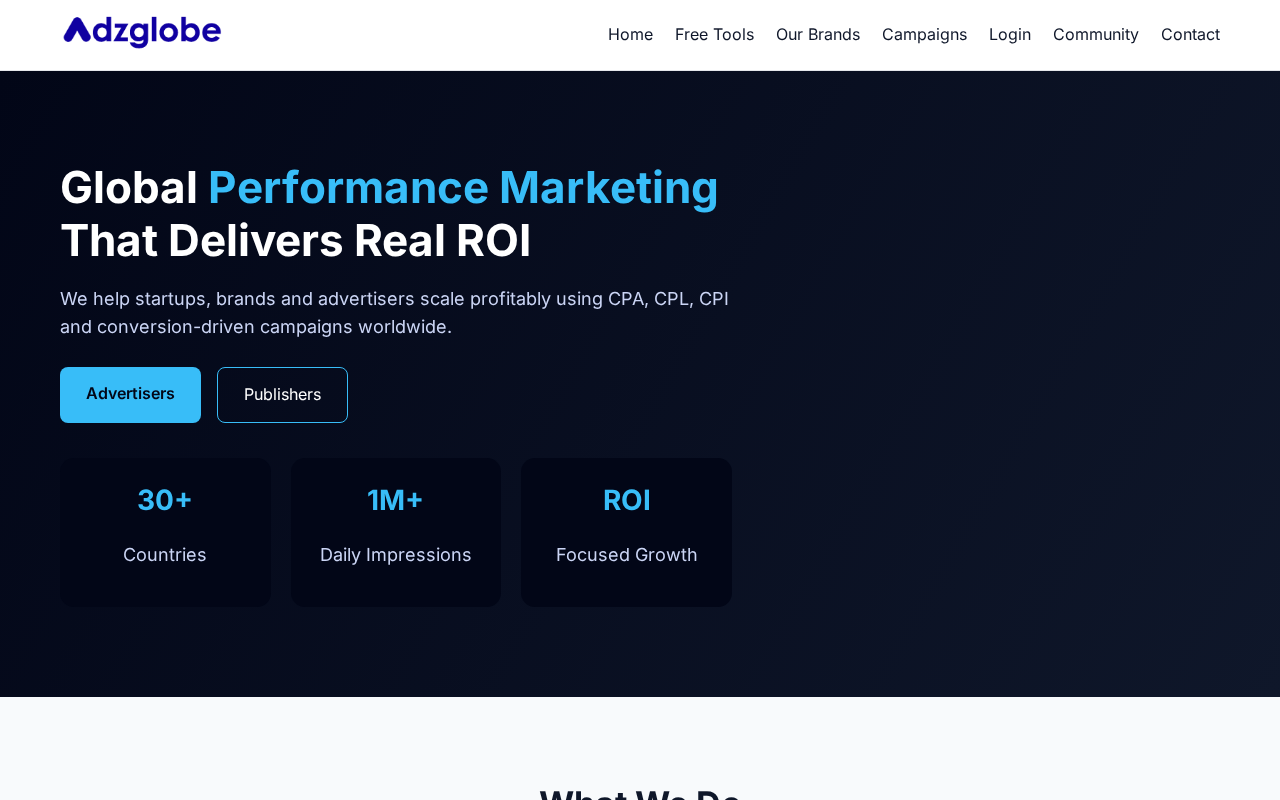The width and height of the screenshot is (1280, 800).
Task: Click the Daily Impressions label
Action: (x=396, y=555)
